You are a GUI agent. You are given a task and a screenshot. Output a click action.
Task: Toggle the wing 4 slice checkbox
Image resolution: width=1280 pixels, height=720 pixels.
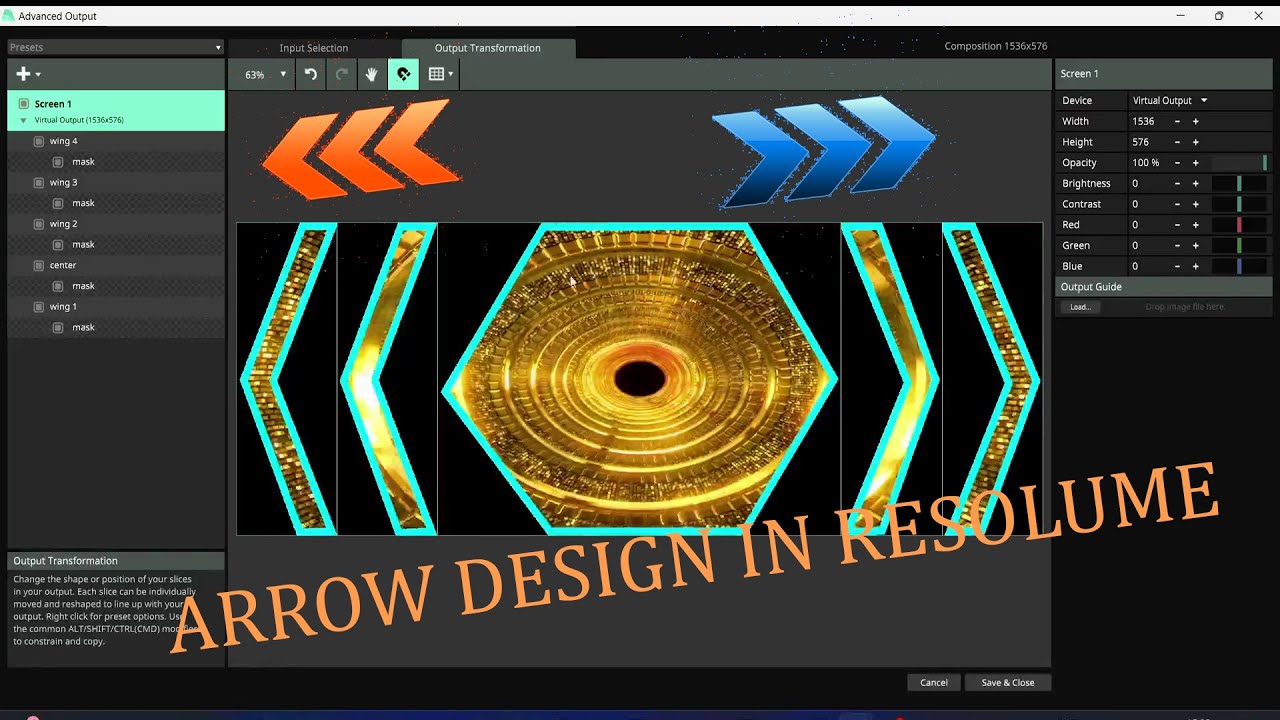click(39, 141)
